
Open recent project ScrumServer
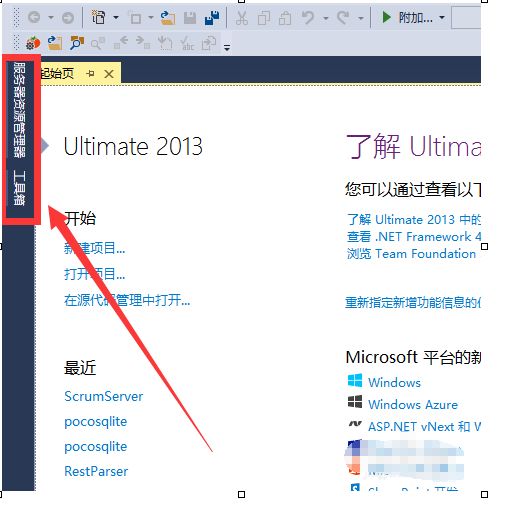point(104,396)
